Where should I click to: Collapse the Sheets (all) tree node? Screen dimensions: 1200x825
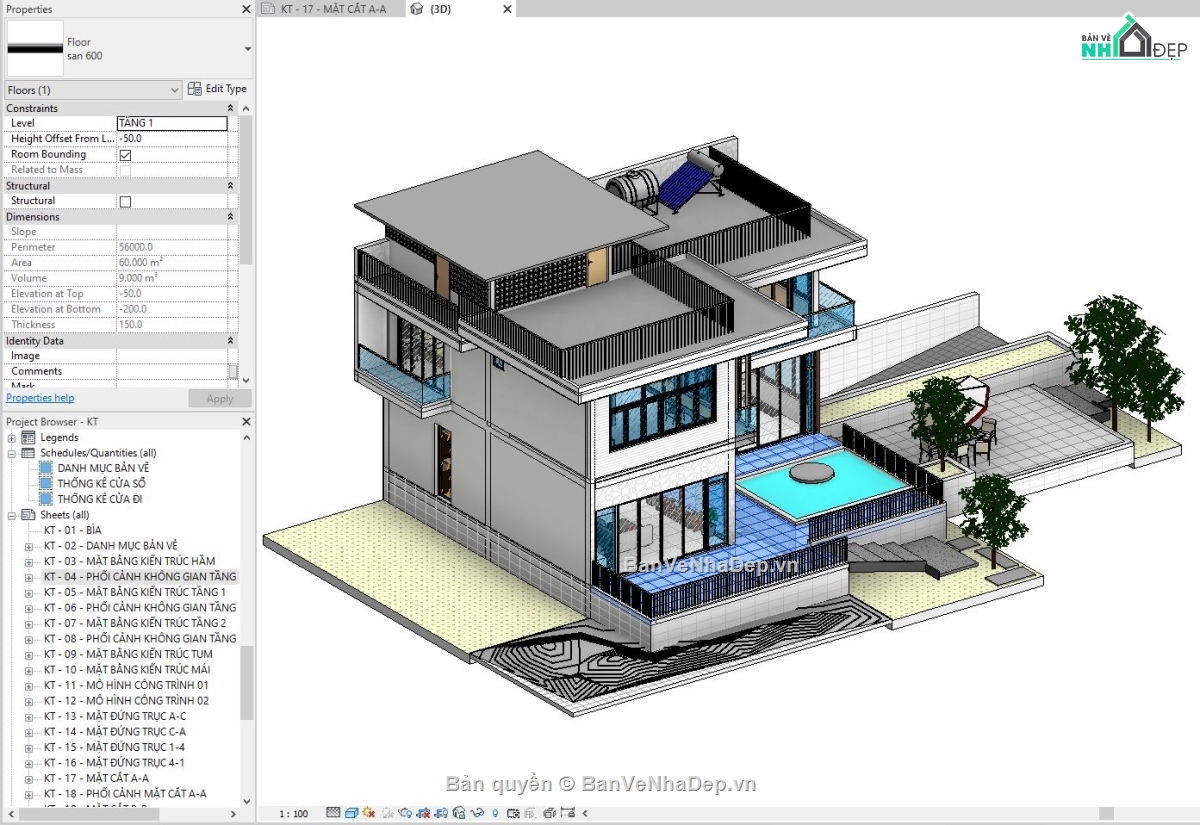tap(12, 515)
